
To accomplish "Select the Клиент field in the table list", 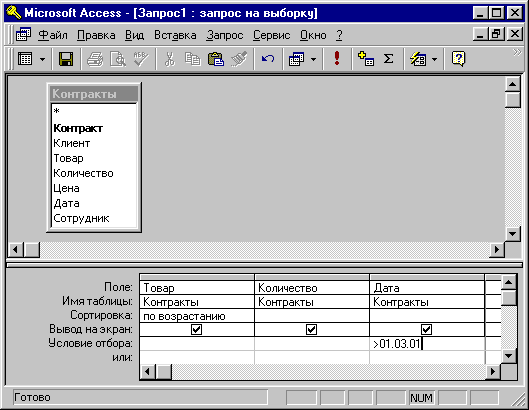I will pyautogui.click(x=94, y=143).
